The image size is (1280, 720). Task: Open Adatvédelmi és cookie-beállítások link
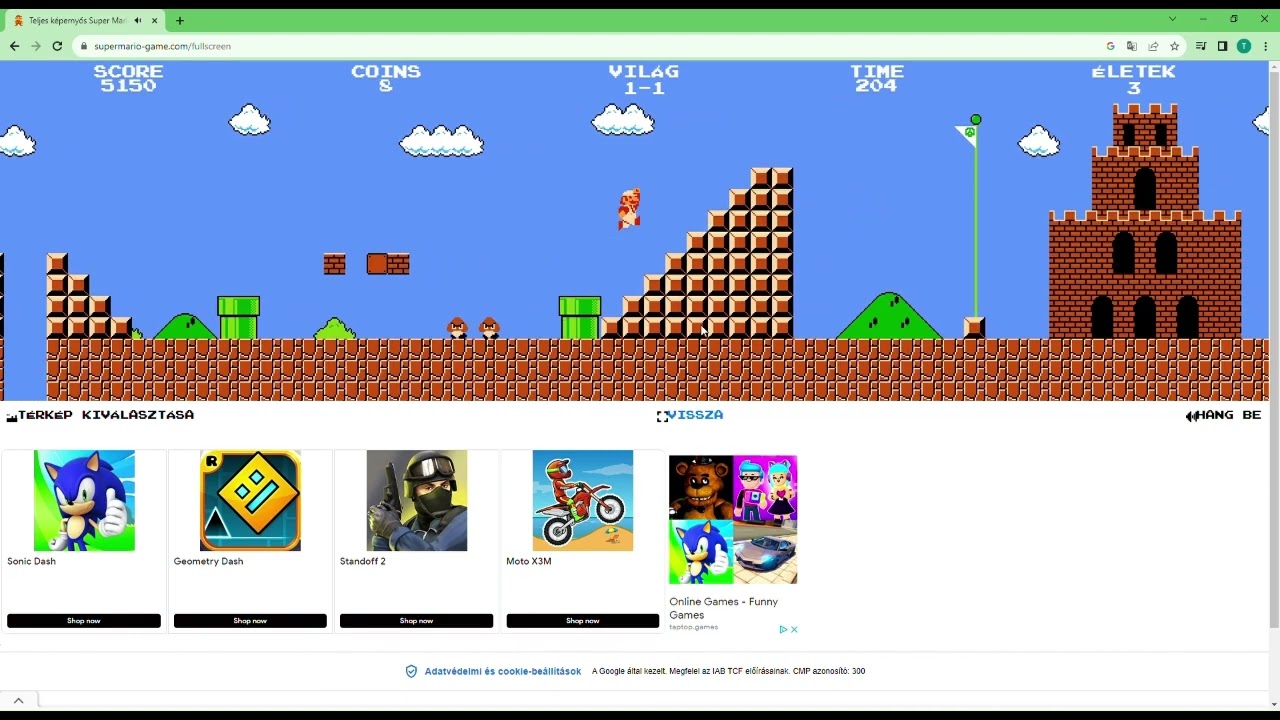[x=502, y=671]
